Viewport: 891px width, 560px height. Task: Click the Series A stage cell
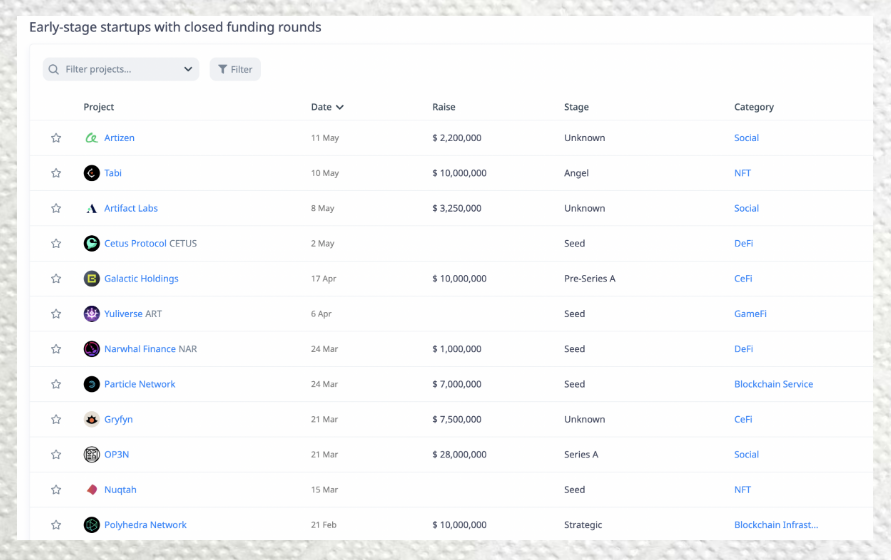(581, 455)
